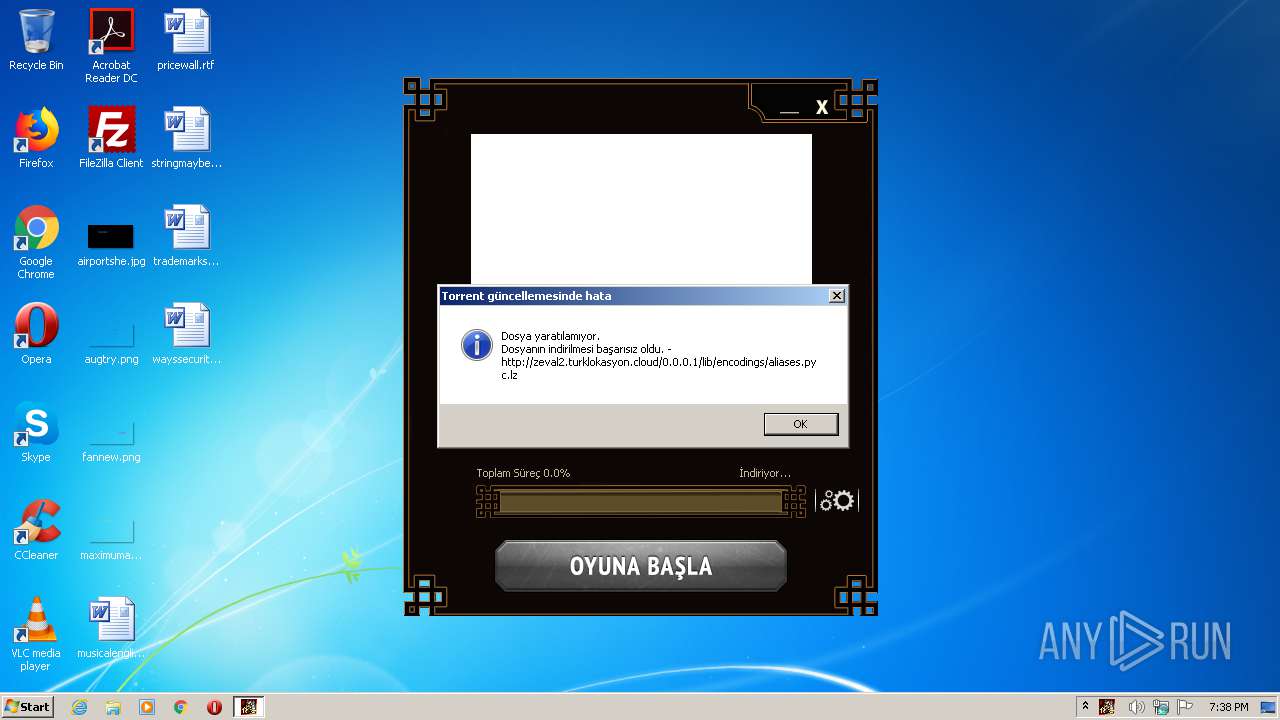The width and height of the screenshot is (1280, 720).
Task: Click the failed download URL text
Action: pyautogui.click(x=659, y=368)
